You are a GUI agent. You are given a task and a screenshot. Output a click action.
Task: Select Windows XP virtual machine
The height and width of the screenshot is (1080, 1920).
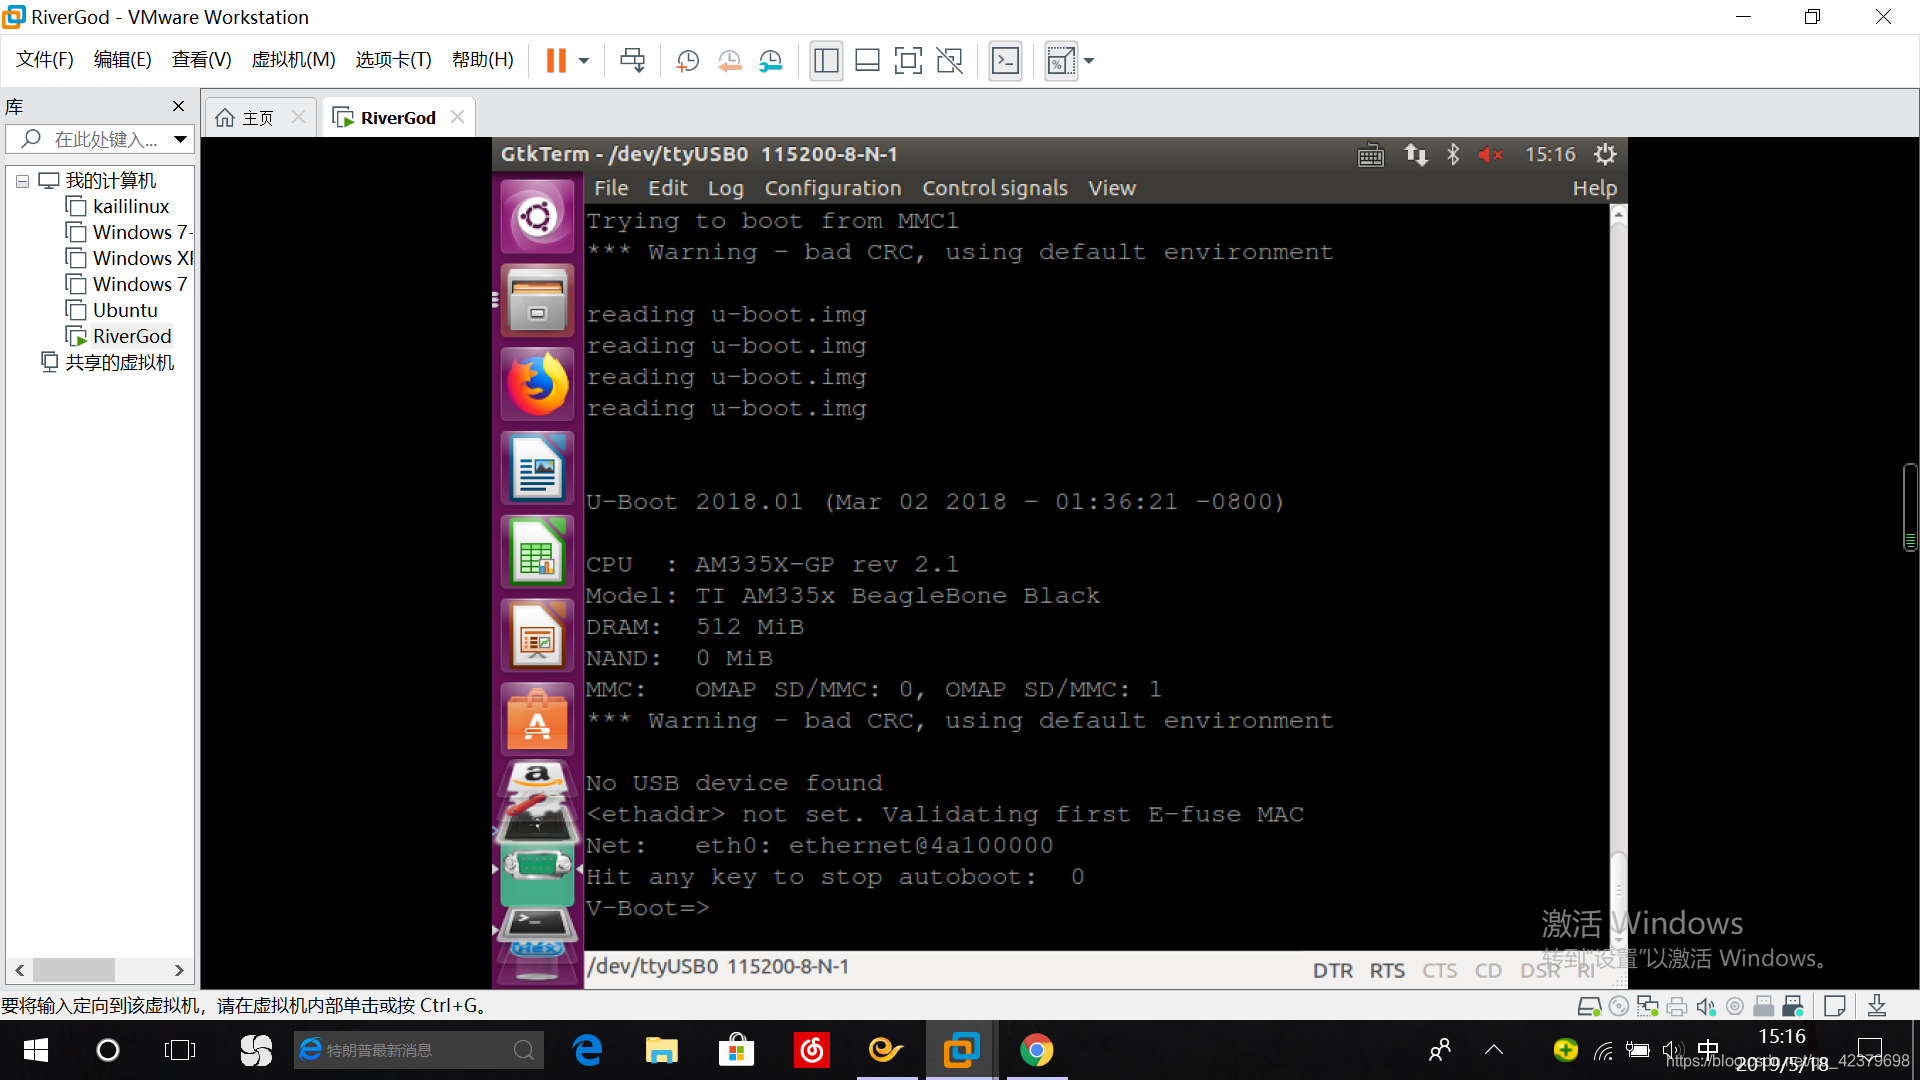tap(130, 258)
